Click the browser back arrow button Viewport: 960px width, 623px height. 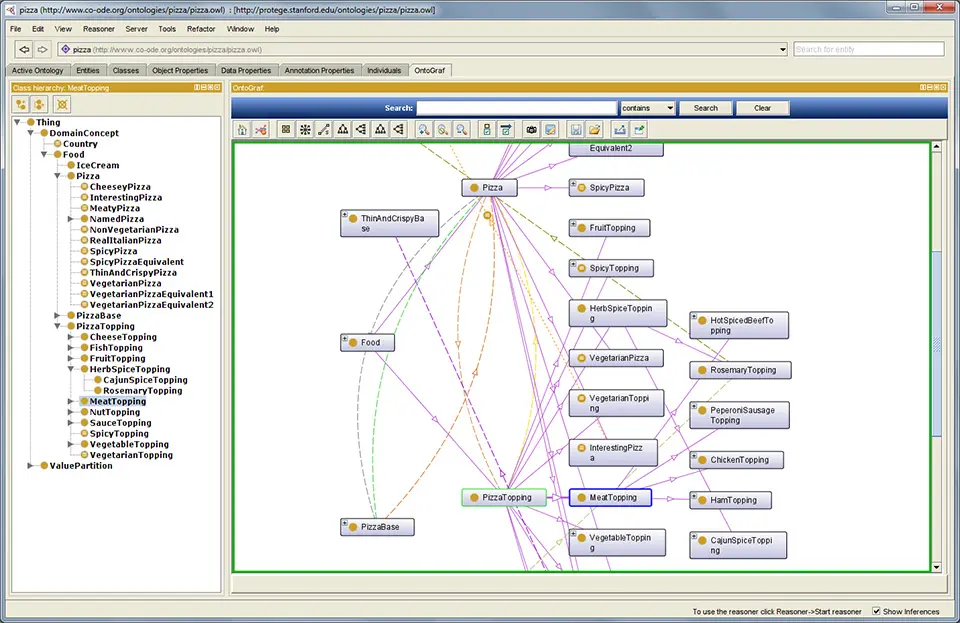coord(23,49)
